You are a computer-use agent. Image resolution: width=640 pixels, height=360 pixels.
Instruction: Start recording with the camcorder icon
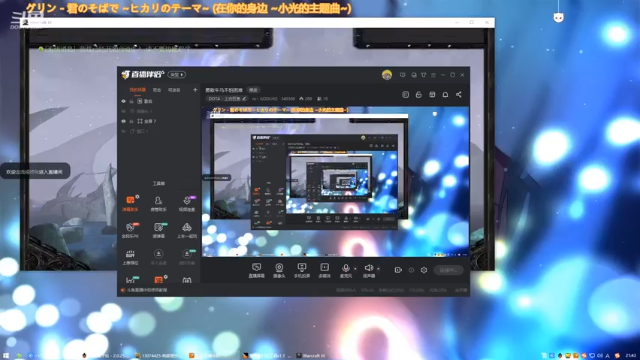[398, 270]
